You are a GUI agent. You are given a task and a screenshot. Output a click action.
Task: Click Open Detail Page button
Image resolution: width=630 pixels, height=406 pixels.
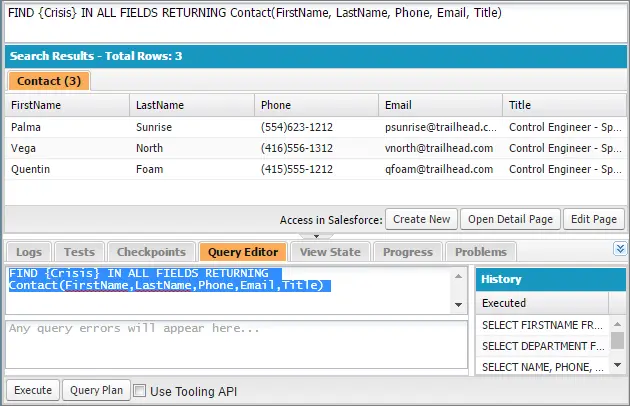[510, 219]
